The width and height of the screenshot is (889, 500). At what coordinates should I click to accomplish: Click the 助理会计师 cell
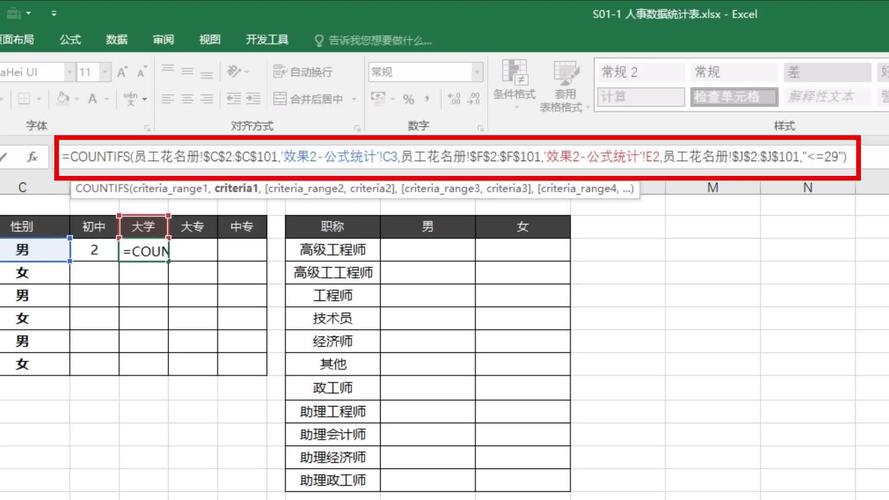[x=333, y=435]
